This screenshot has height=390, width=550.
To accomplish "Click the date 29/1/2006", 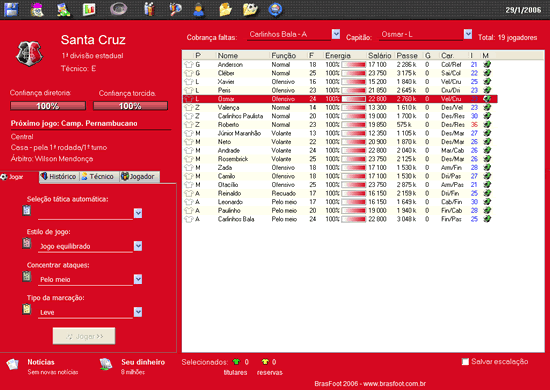I will point(523,10).
